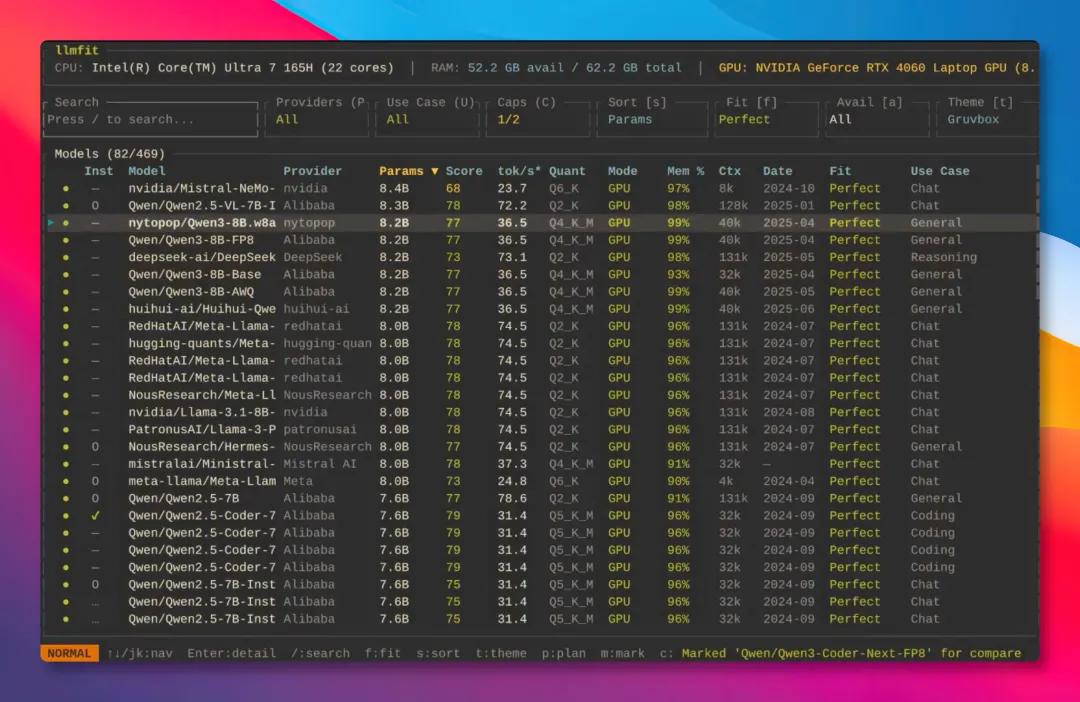Image resolution: width=1080 pixels, height=702 pixels.
Task: Click the t:theme shortcut hint
Action: tap(501, 653)
